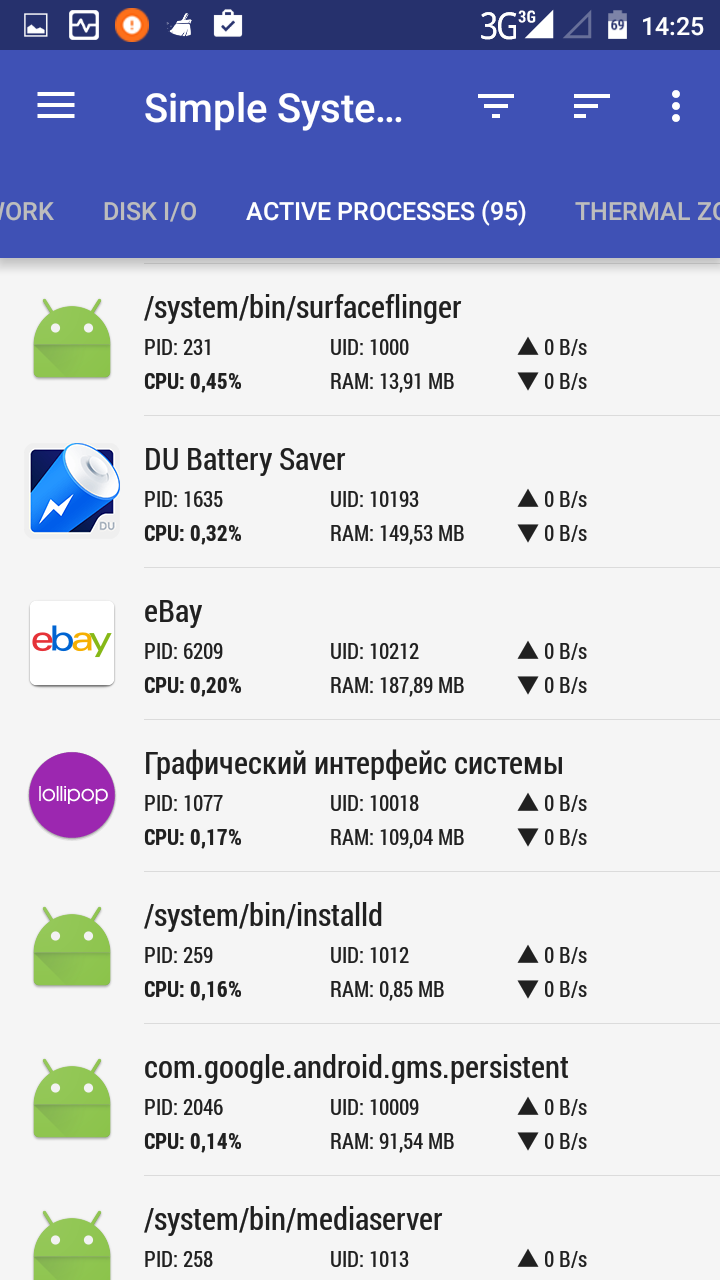This screenshot has width=720, height=1280.
Task: Tap the installd Android robot icon
Action: (72, 947)
